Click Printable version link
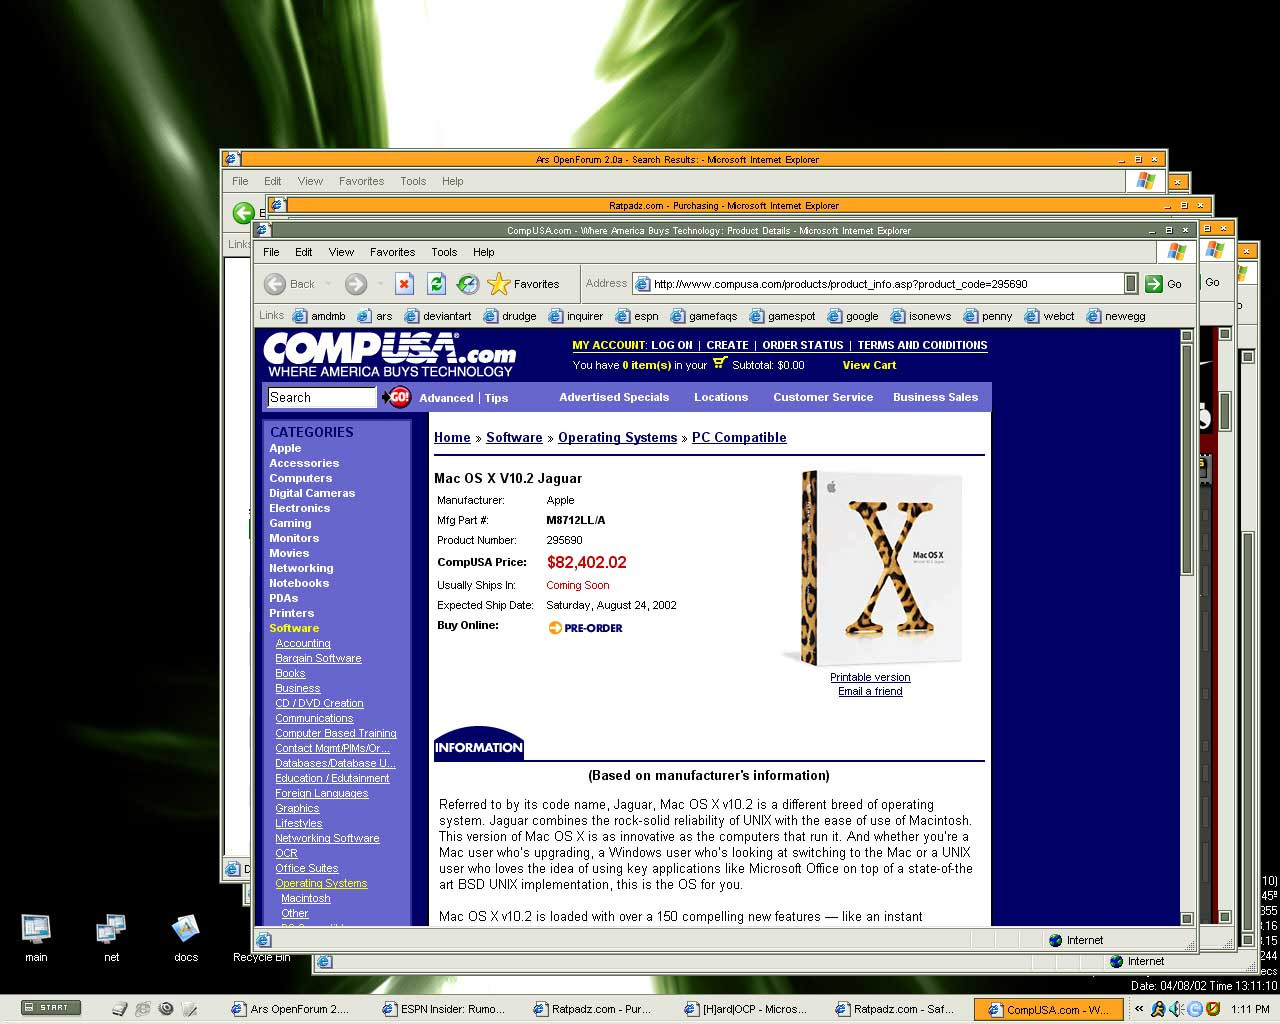This screenshot has width=1280, height=1024. pos(870,677)
